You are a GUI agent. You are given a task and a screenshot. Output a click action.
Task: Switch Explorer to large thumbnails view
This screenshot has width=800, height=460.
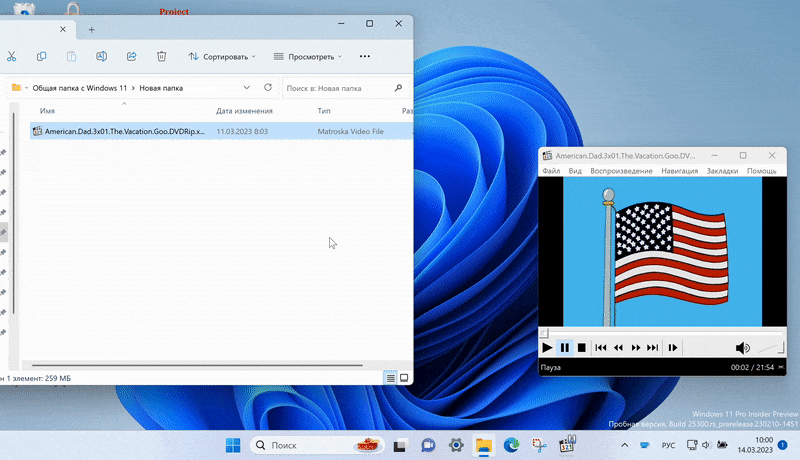[x=404, y=378]
